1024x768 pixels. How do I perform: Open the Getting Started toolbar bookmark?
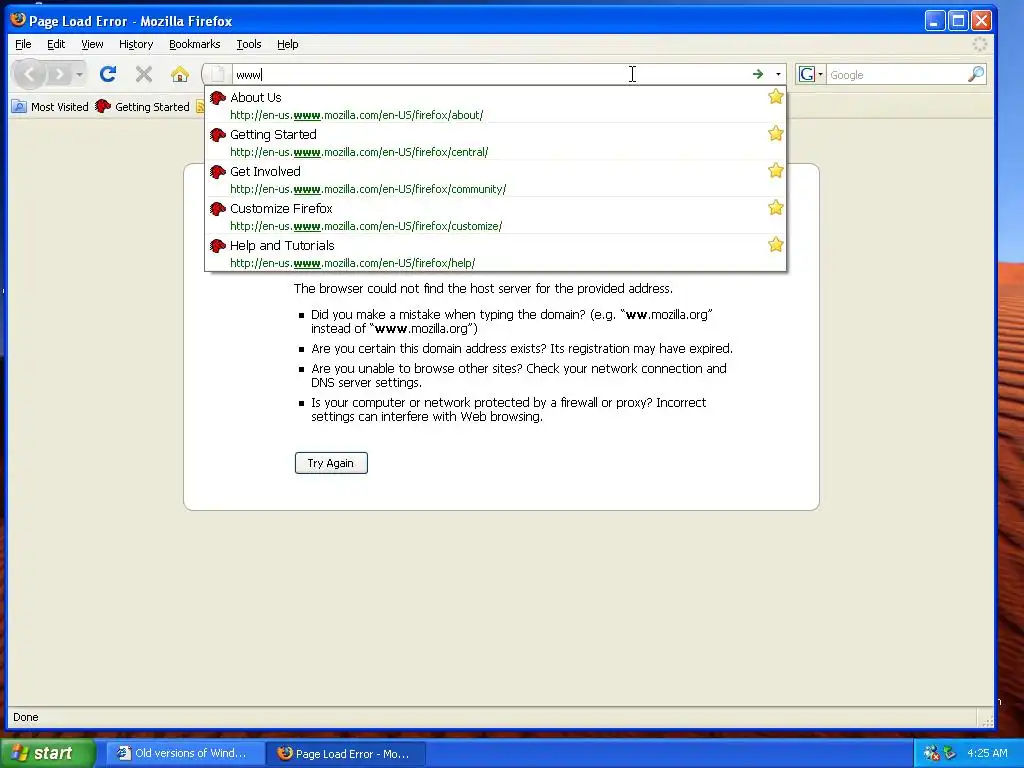(142, 106)
